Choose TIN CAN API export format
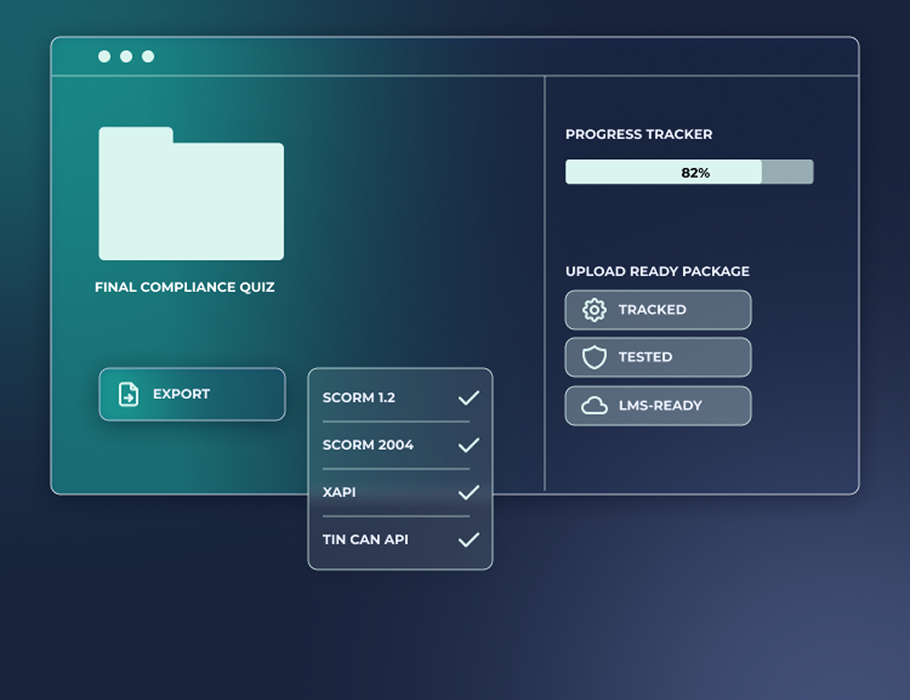The height and width of the screenshot is (700, 910). (x=365, y=540)
